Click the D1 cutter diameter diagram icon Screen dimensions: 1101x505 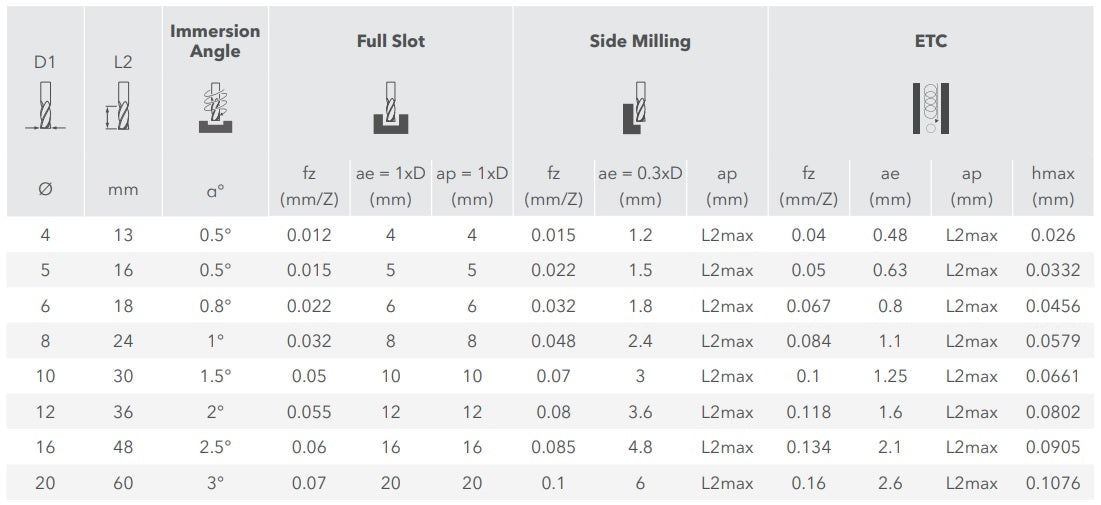(x=44, y=107)
